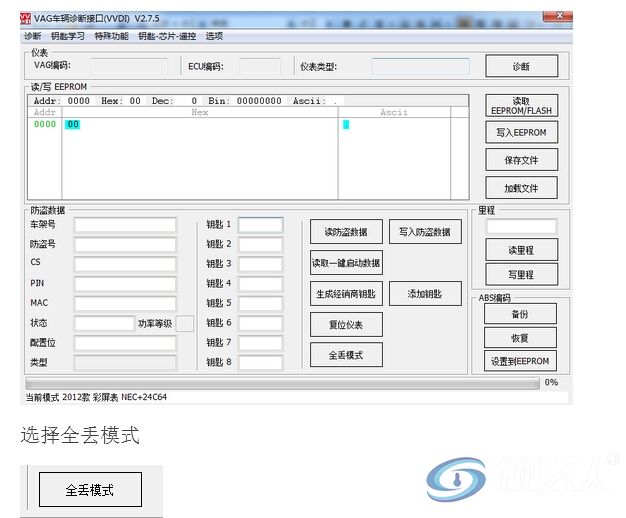Open the 钥匙学习 menu
Image resolution: width=626 pixels, height=518 pixels.
67,36
